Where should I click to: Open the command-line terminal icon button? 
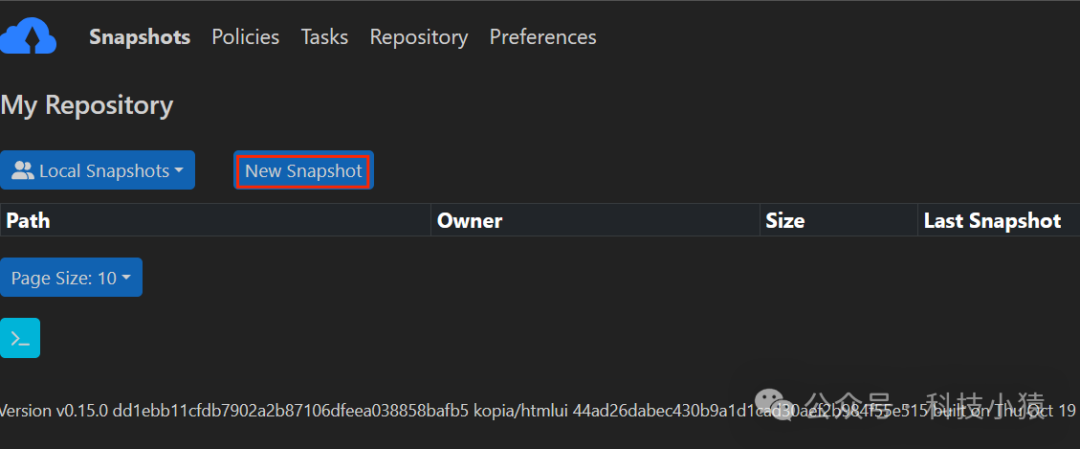(x=20, y=338)
